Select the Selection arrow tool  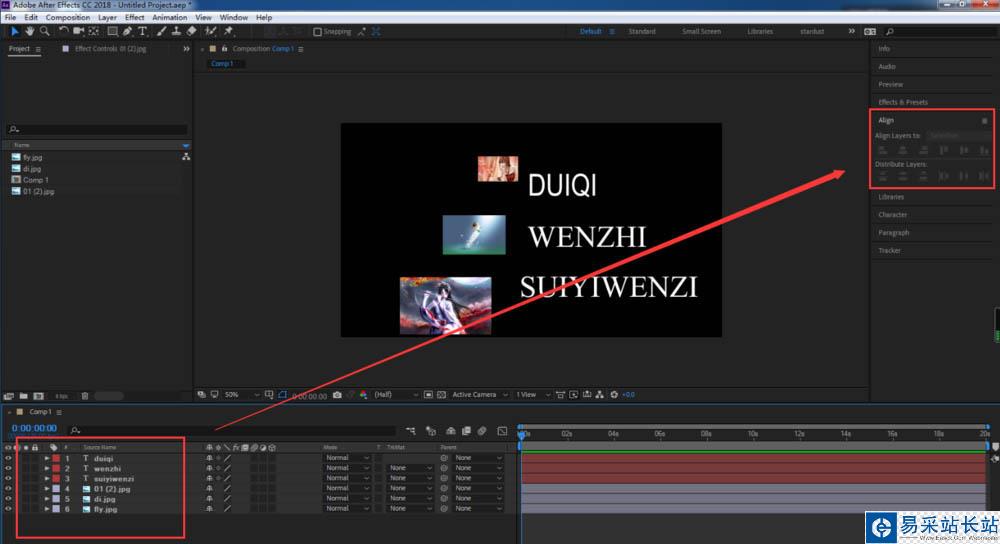click(x=15, y=31)
